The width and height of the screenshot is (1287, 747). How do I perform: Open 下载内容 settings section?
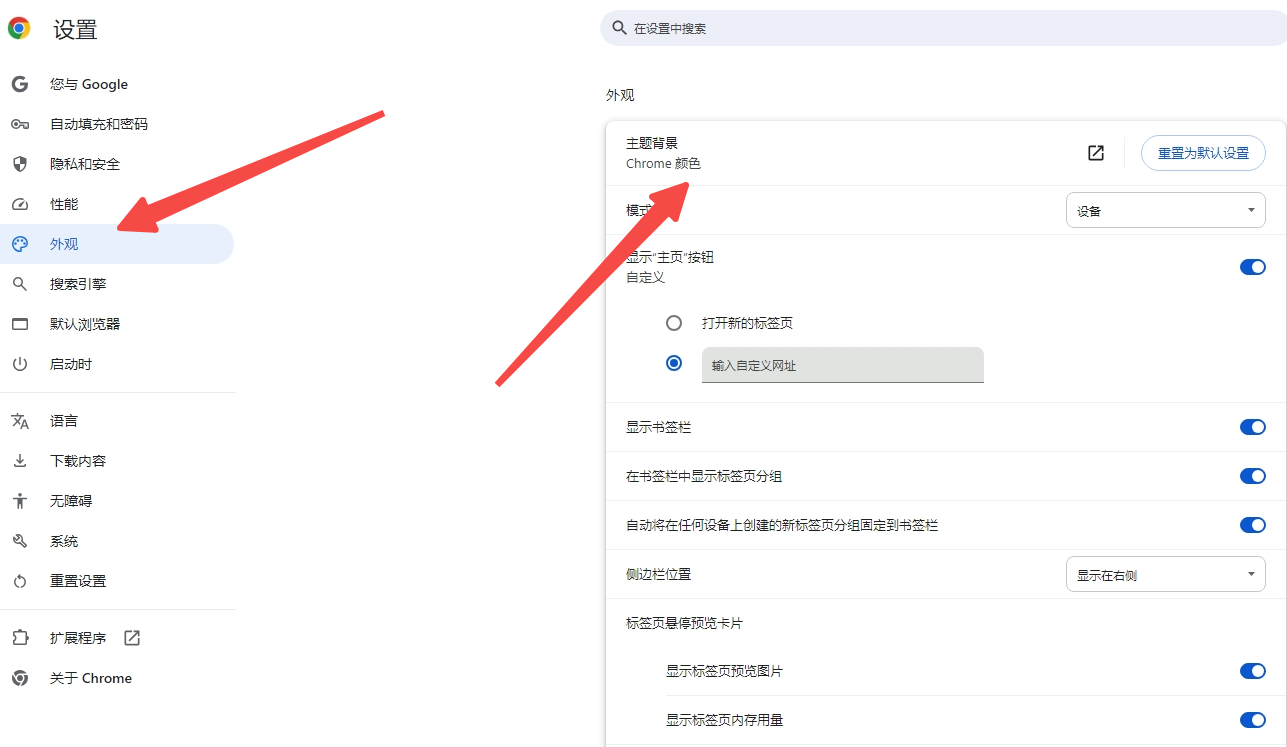coord(117,461)
